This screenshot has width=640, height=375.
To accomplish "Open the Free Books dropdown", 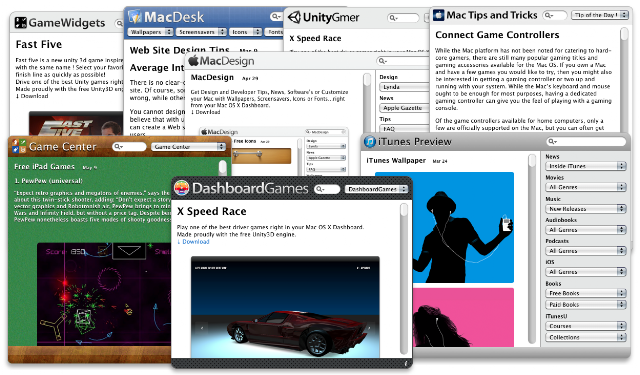I will coord(585,293).
